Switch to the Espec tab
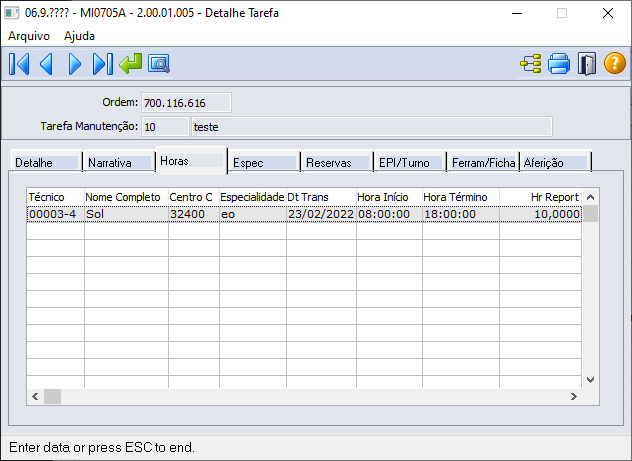This screenshot has width=632, height=461. 265,162
